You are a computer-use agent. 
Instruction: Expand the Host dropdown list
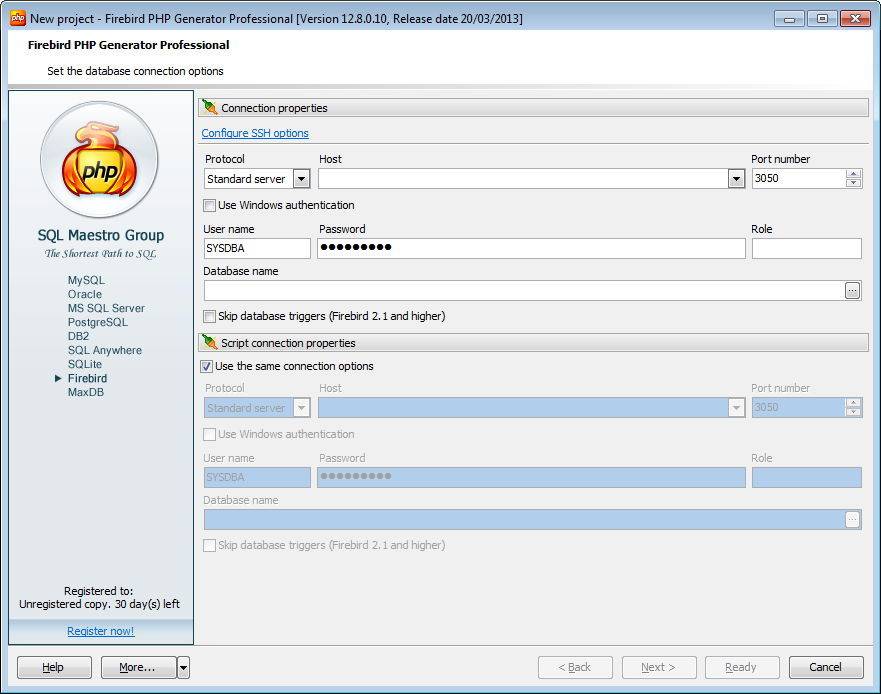pyautogui.click(x=736, y=179)
